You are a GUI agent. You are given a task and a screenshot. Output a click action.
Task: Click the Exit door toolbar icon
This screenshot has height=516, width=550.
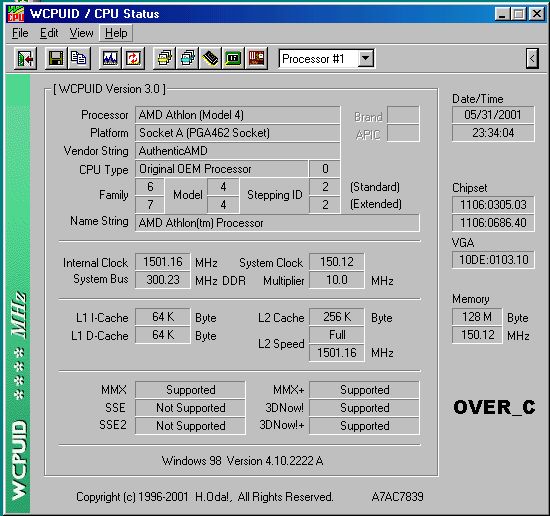25,58
